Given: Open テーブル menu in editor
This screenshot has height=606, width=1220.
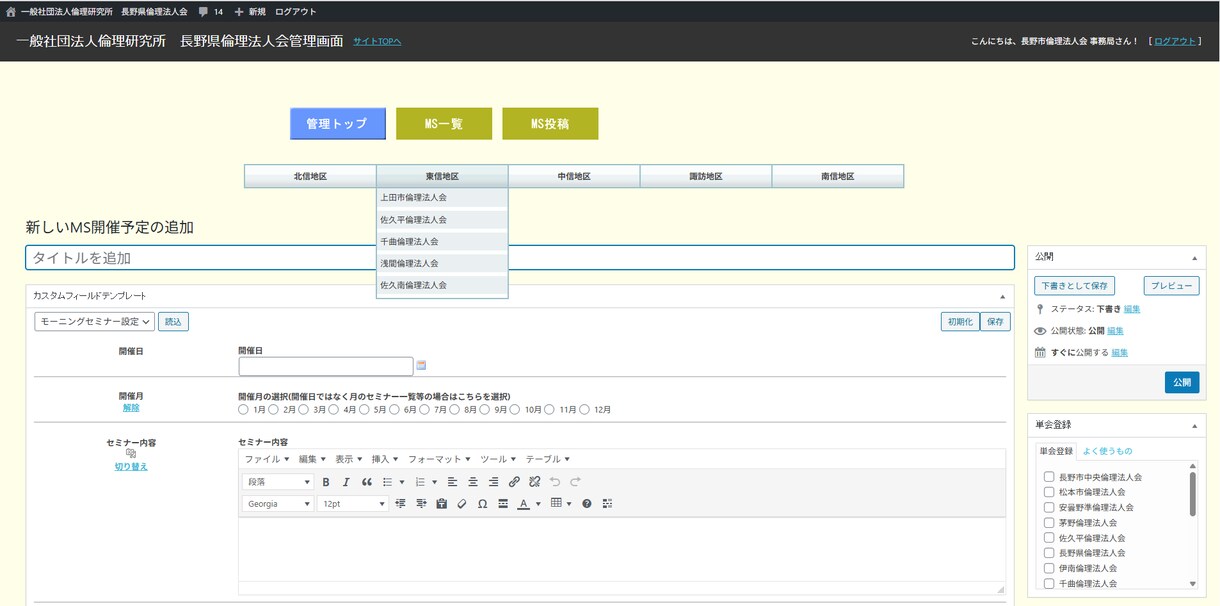Looking at the screenshot, I should (x=547, y=459).
